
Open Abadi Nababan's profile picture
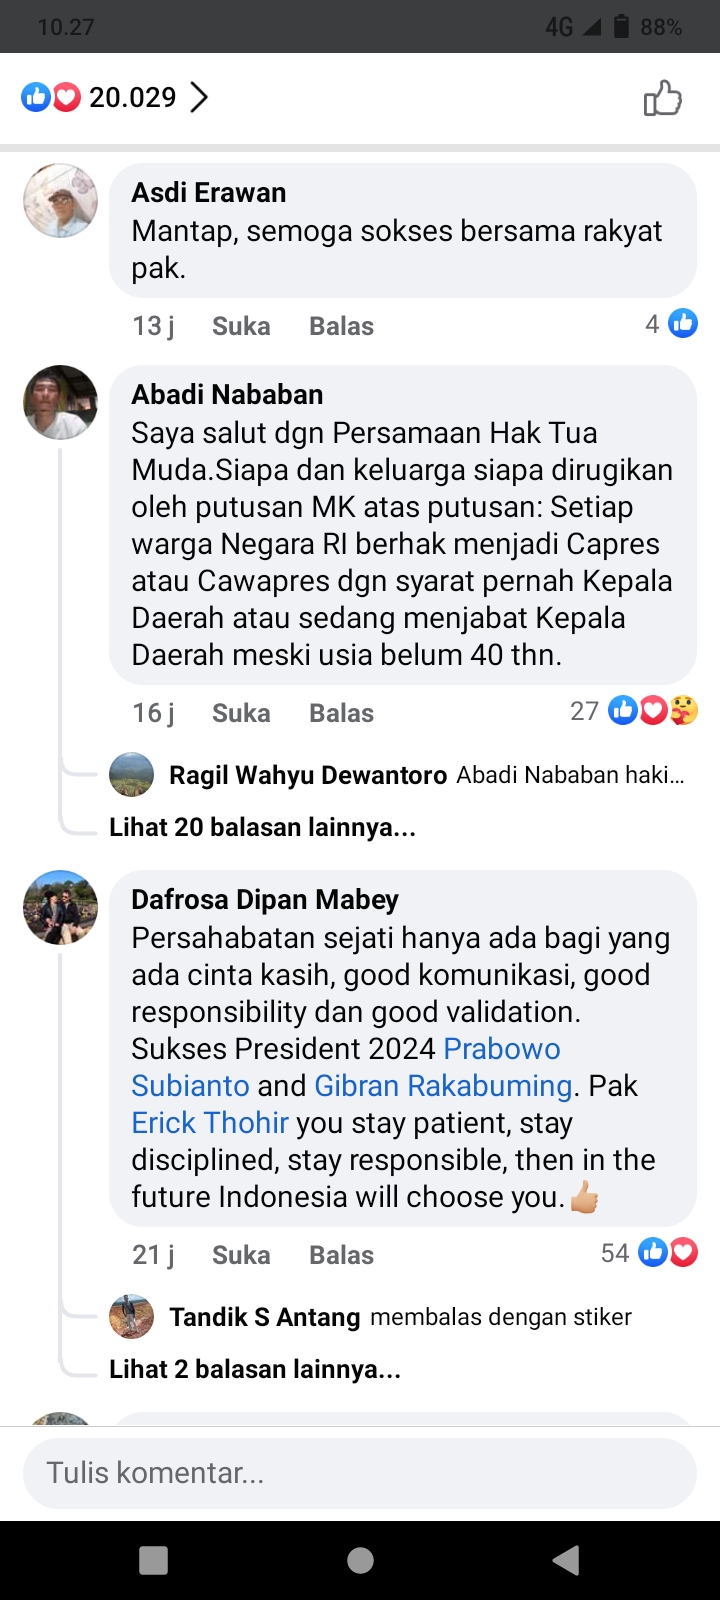point(61,402)
